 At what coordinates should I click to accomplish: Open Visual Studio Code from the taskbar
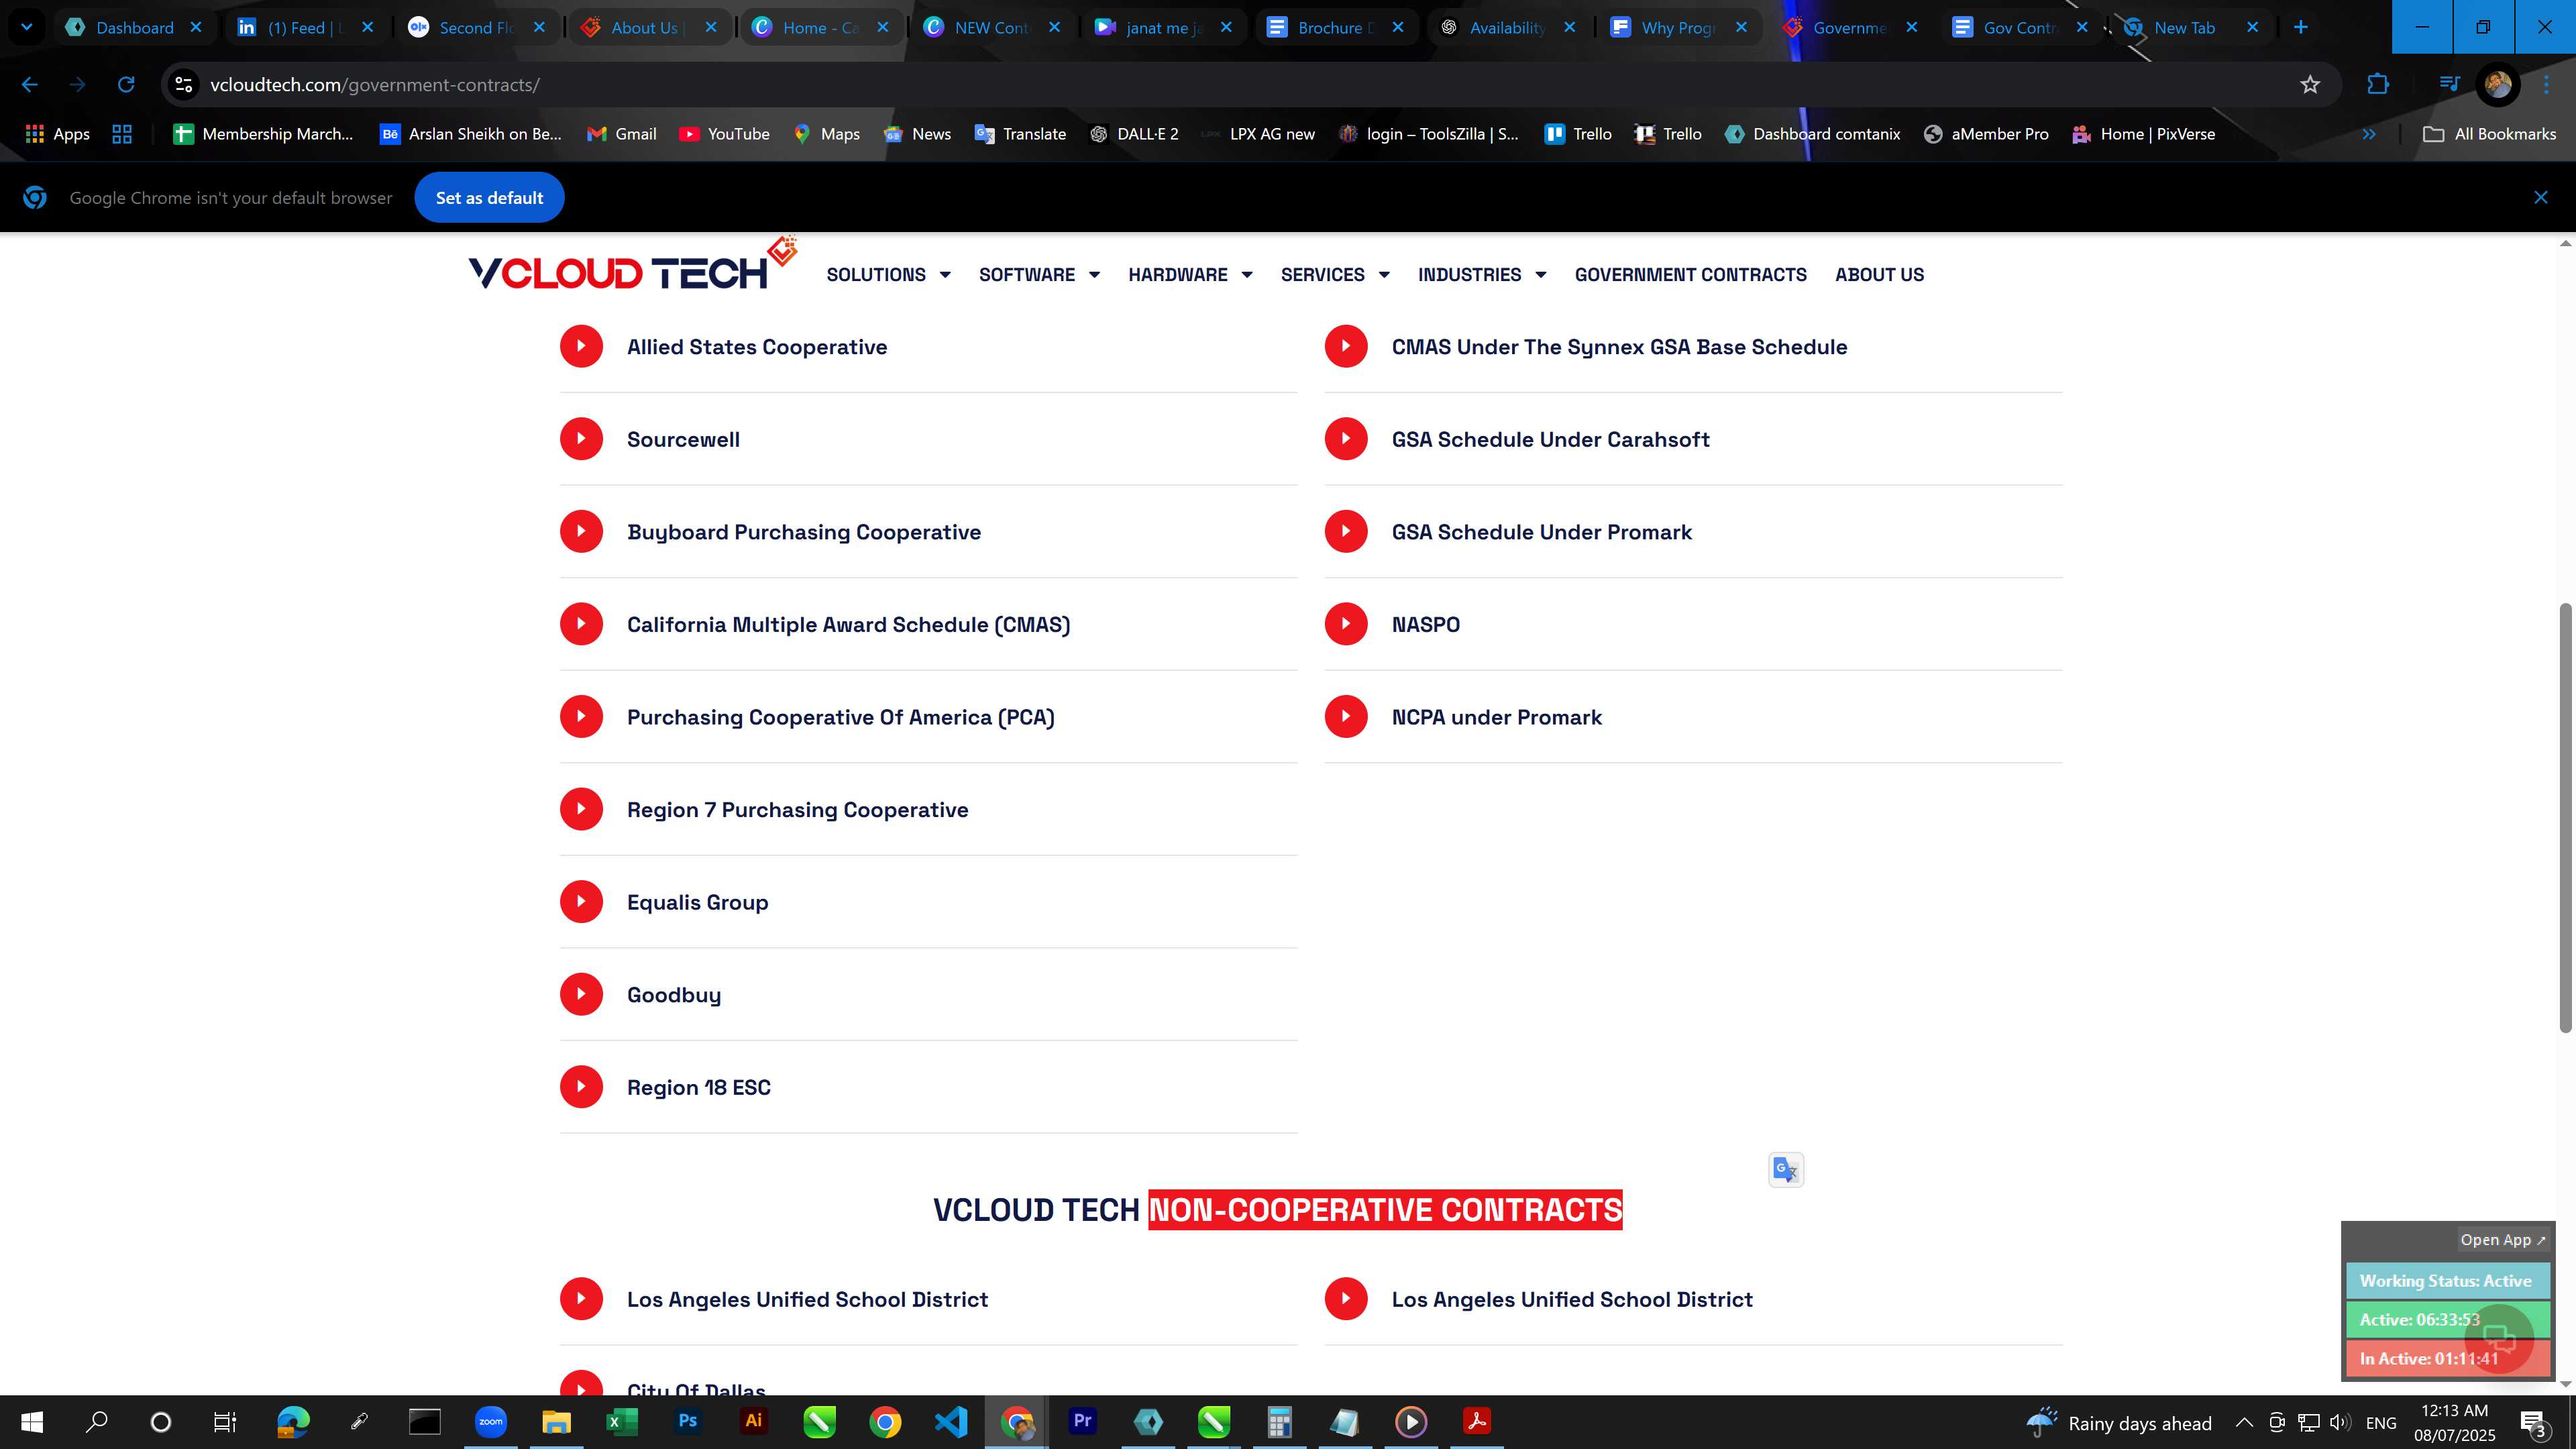[951, 1421]
